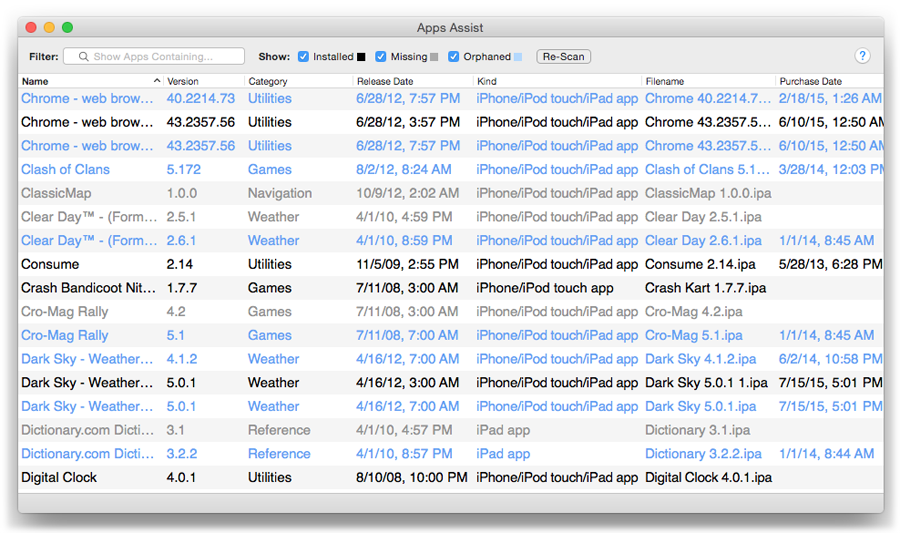Click the black Installed color swatch
Image resolution: width=900 pixels, height=533 pixels.
point(361,57)
